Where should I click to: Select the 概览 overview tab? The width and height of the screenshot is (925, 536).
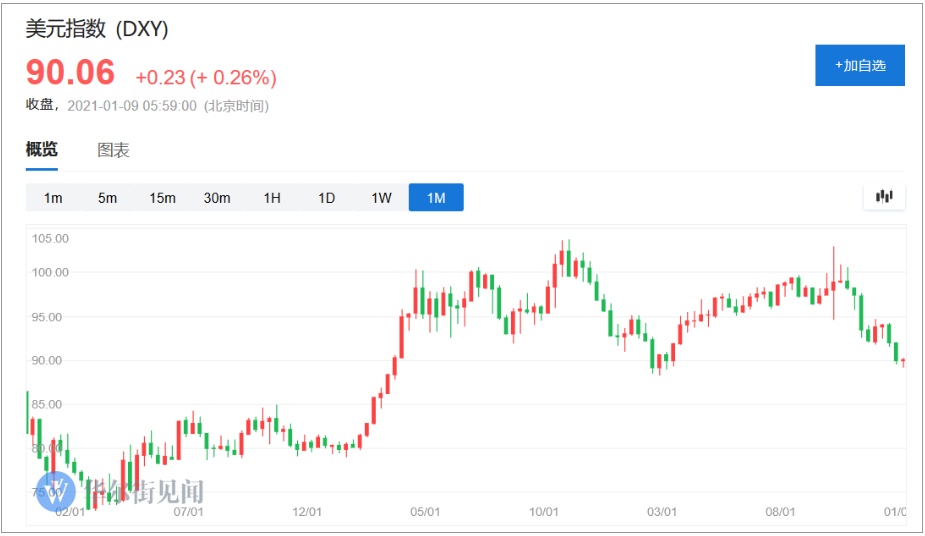click(42, 150)
